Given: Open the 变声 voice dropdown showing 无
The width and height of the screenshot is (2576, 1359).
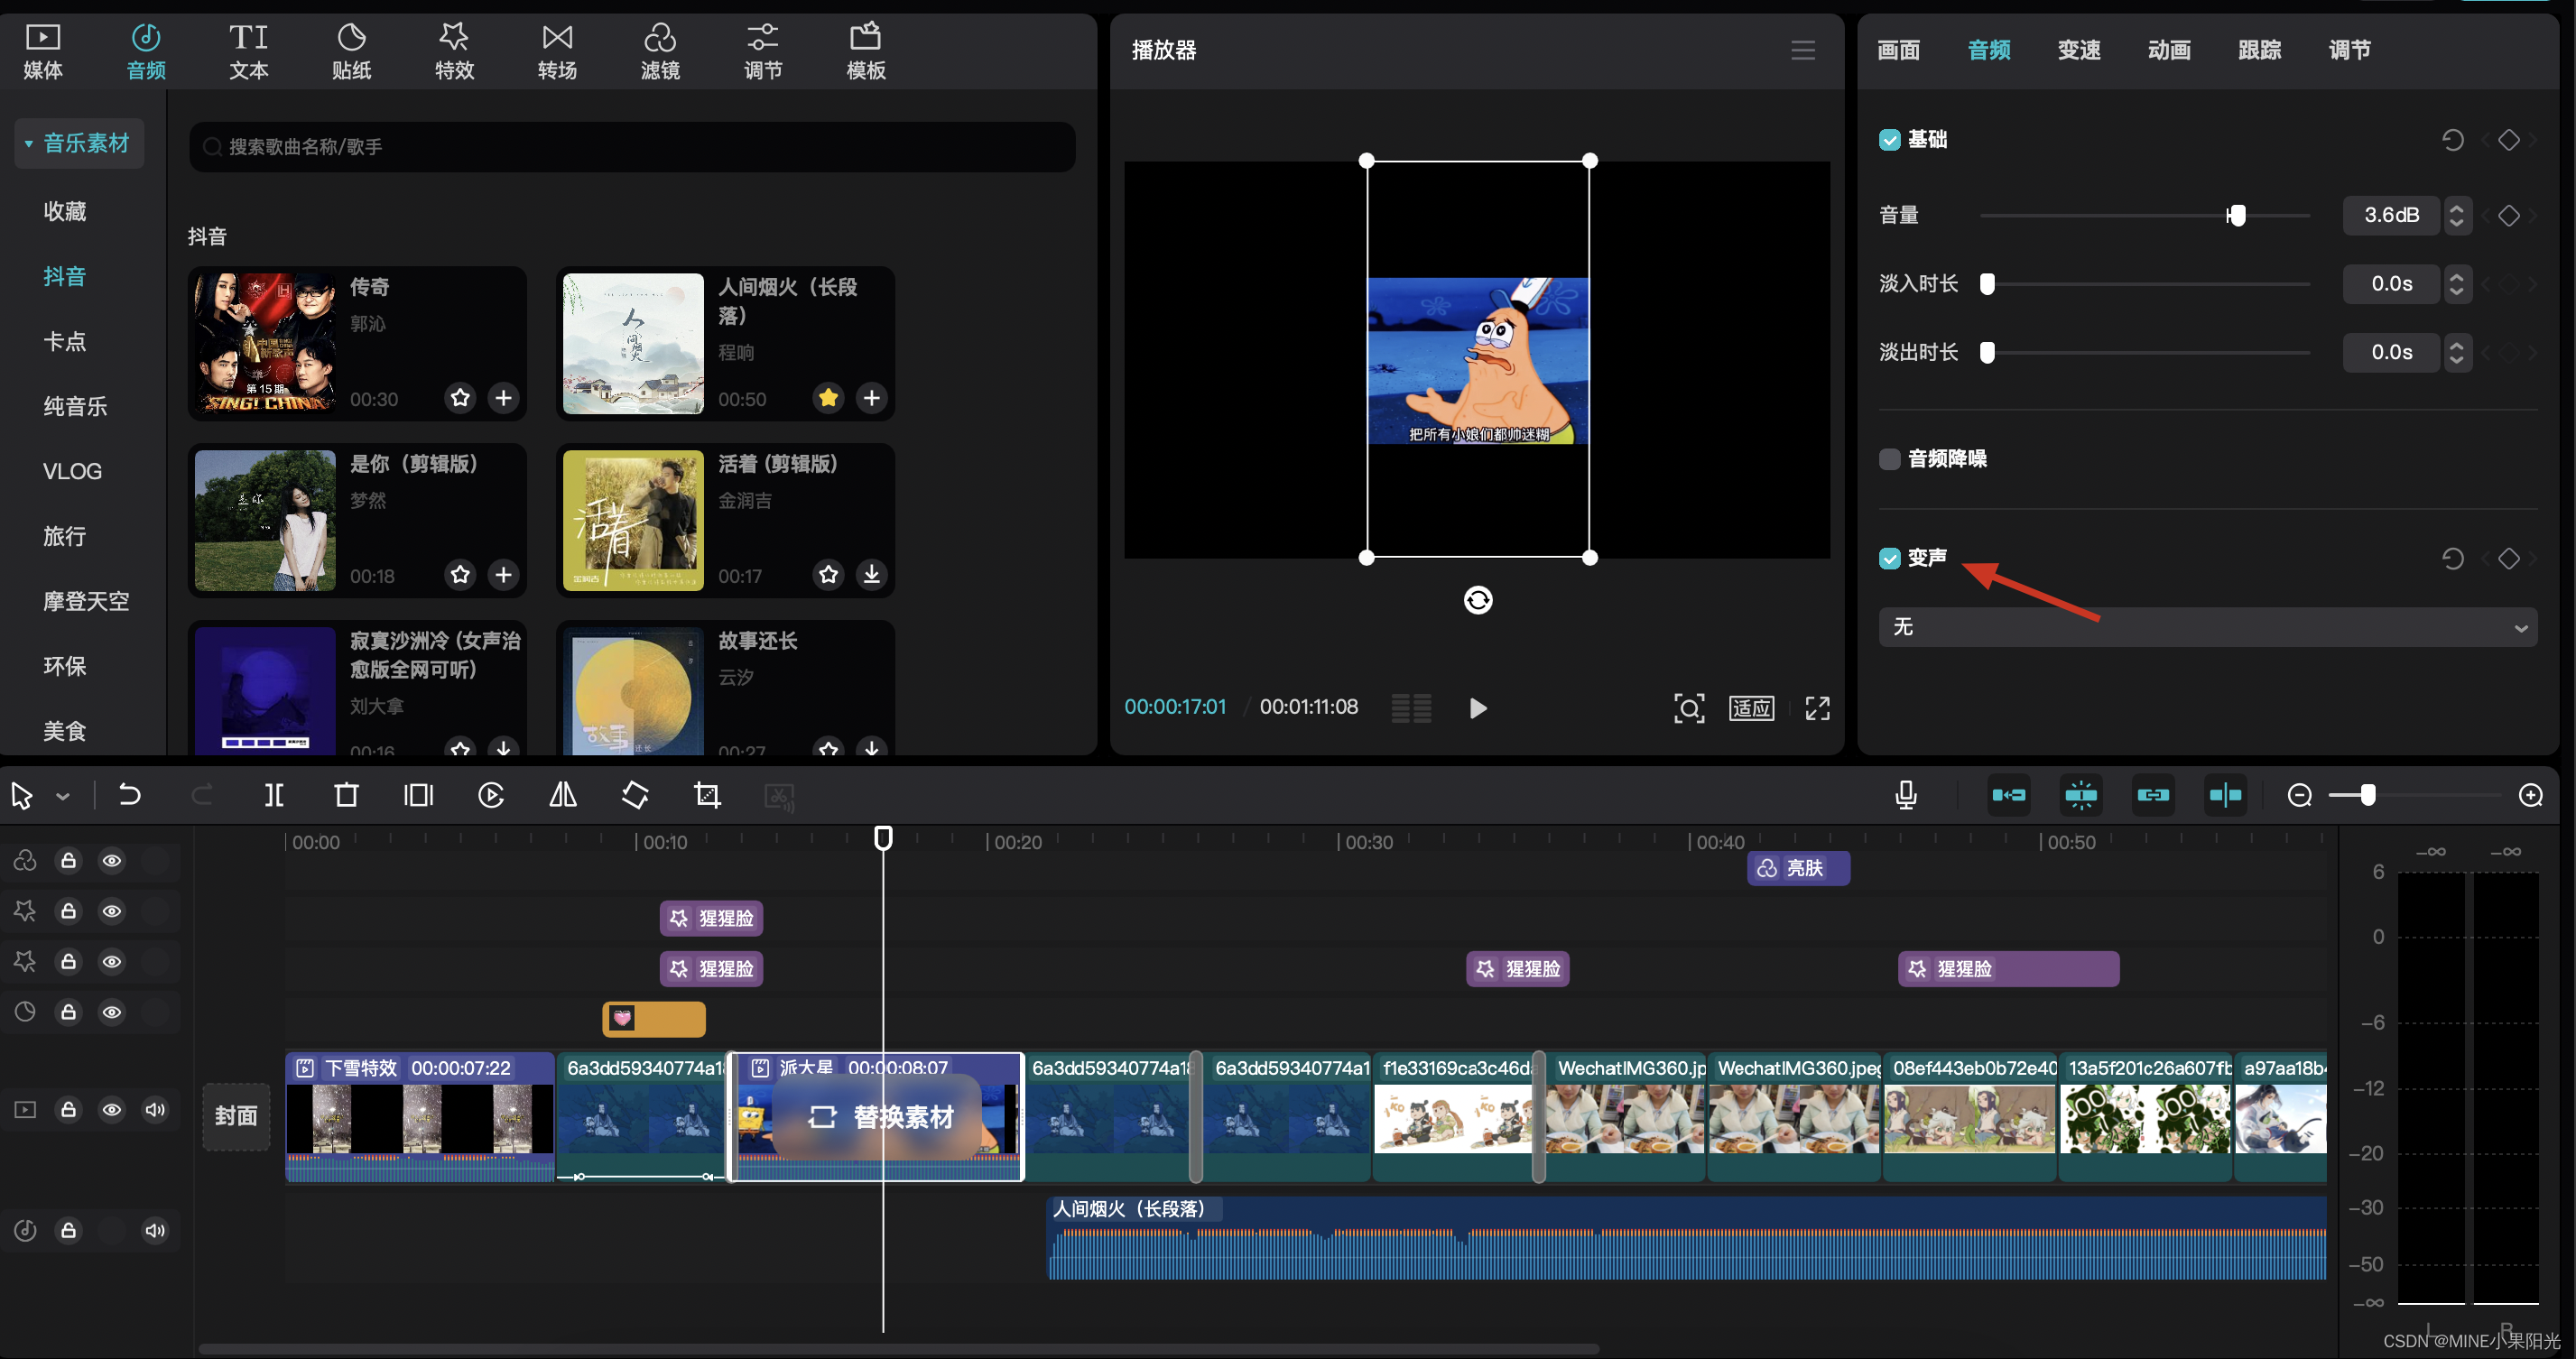Looking at the screenshot, I should coord(2207,627).
